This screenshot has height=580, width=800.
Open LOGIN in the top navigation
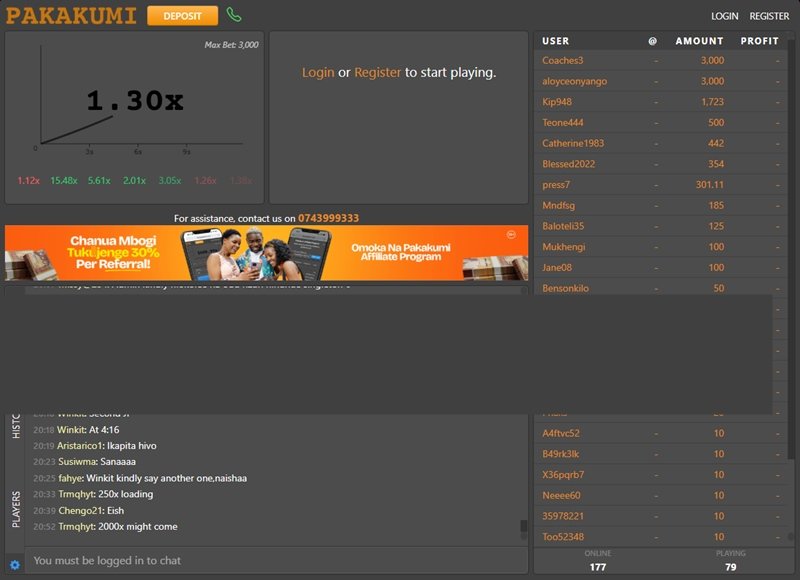pyautogui.click(x=725, y=16)
